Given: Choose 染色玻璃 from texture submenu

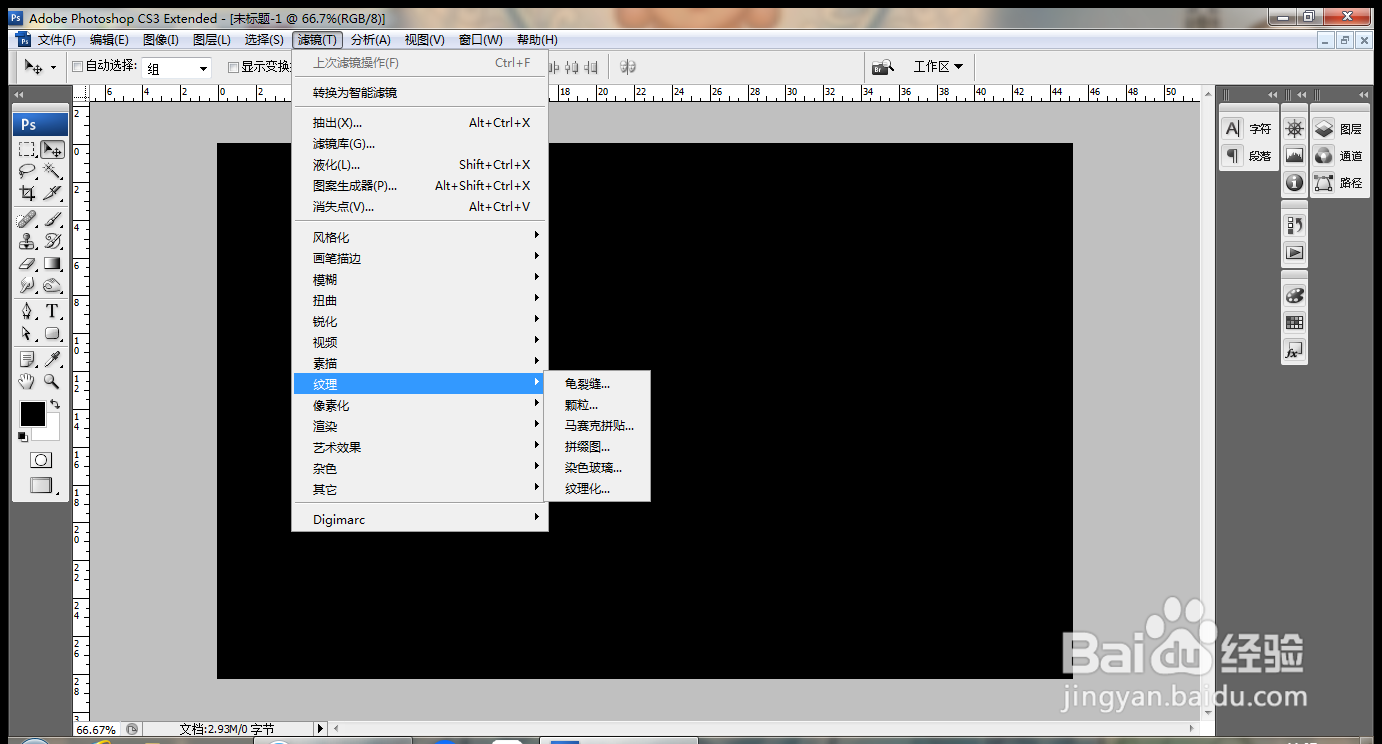Looking at the screenshot, I should (x=597, y=467).
